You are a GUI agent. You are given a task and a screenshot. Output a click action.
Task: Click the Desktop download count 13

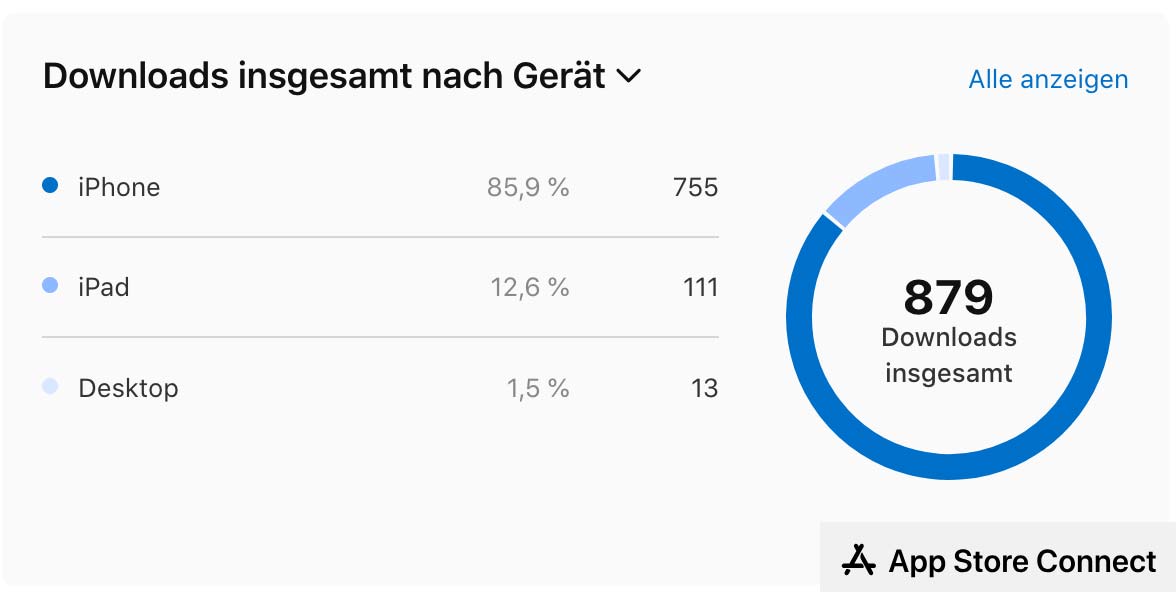704,388
